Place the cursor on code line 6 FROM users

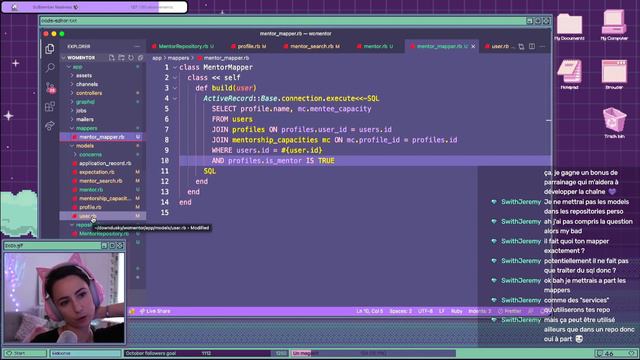(232, 119)
